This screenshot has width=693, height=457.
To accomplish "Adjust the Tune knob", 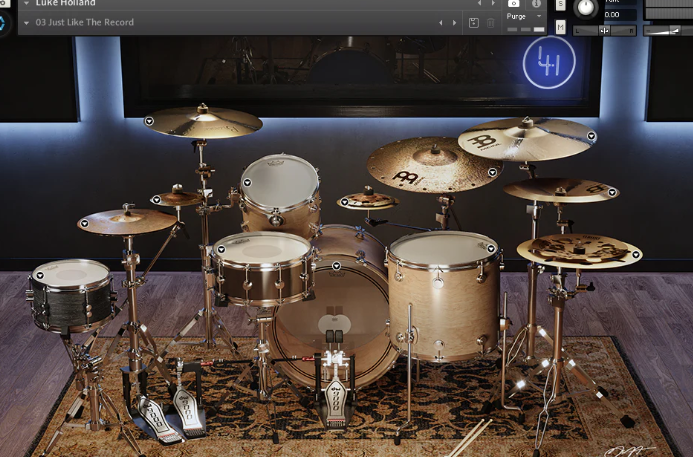I will 586,8.
